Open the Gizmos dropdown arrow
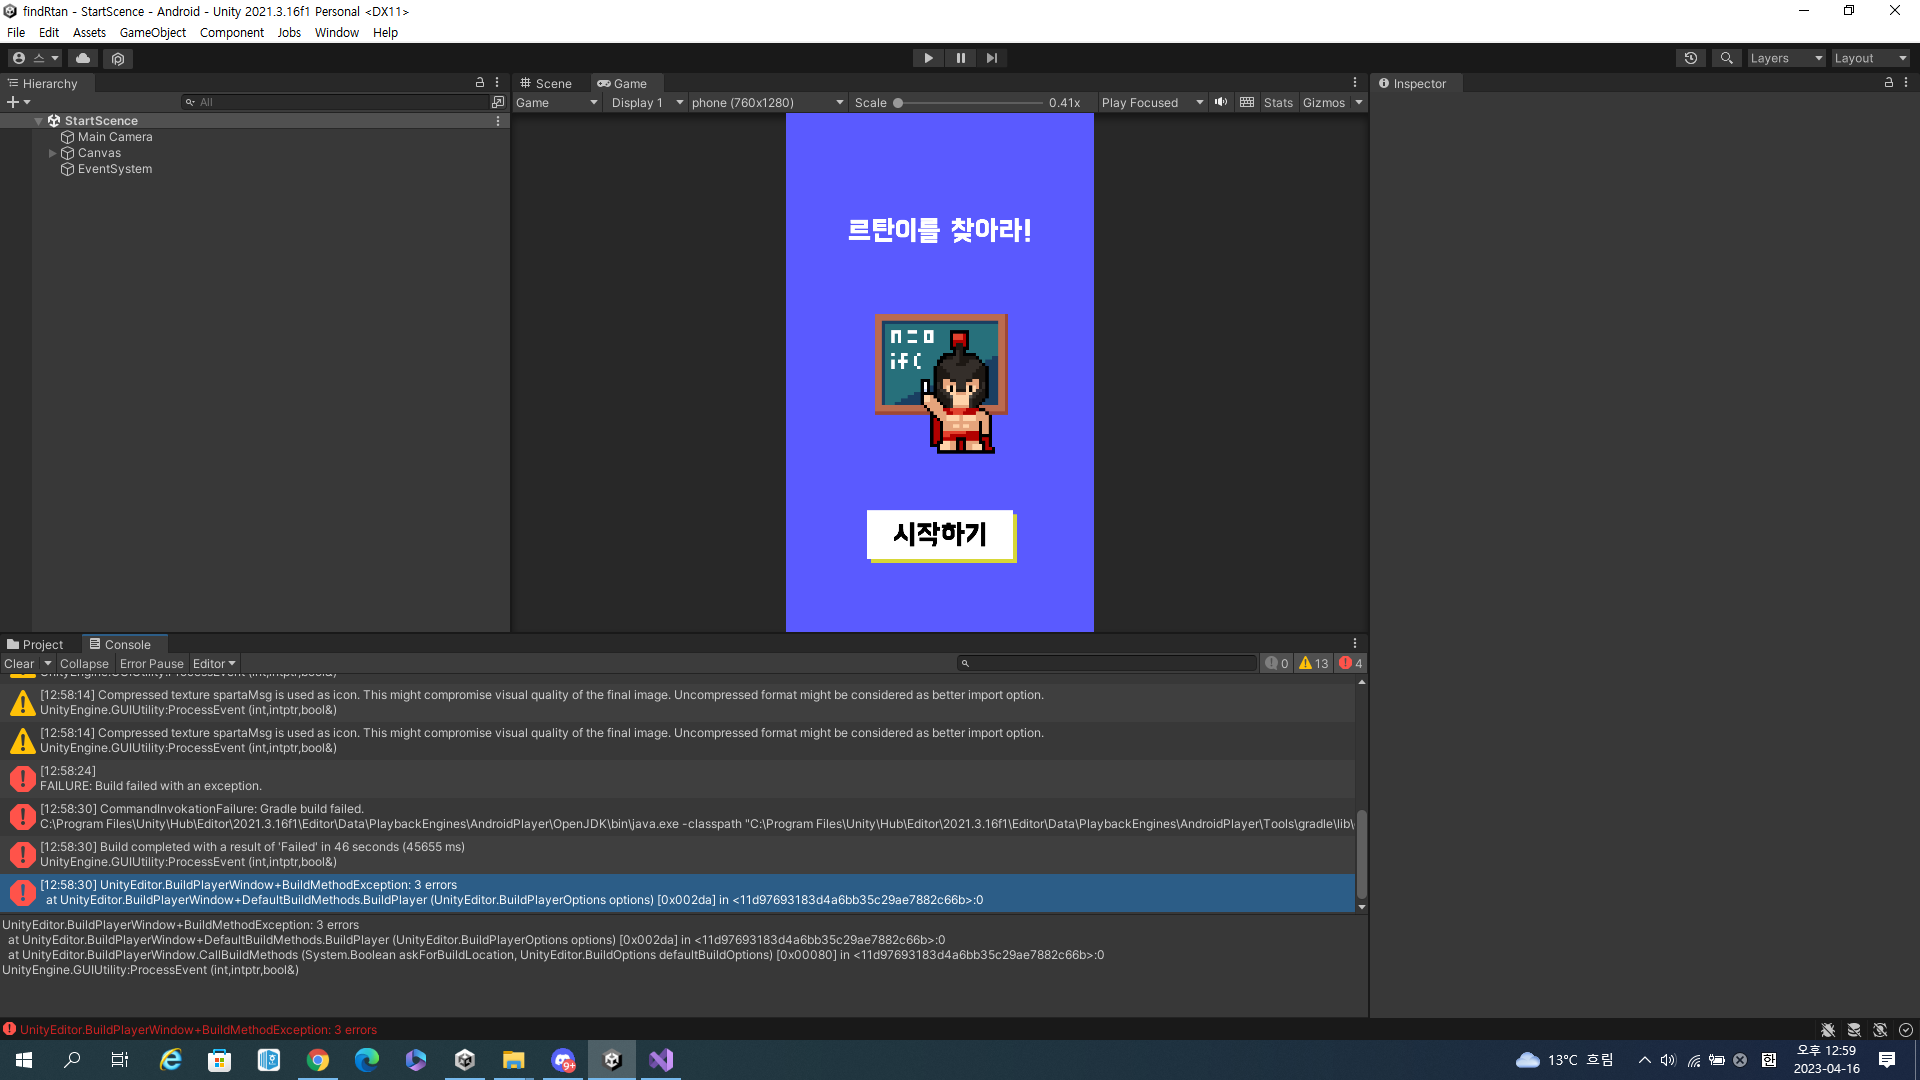The height and width of the screenshot is (1080, 1920). (1359, 102)
